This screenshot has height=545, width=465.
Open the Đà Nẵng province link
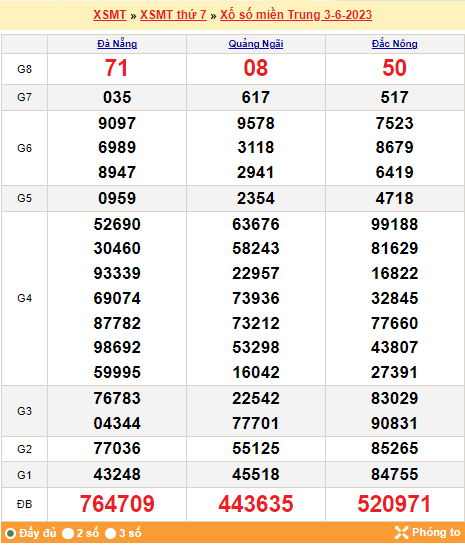pyautogui.click(x=117, y=44)
